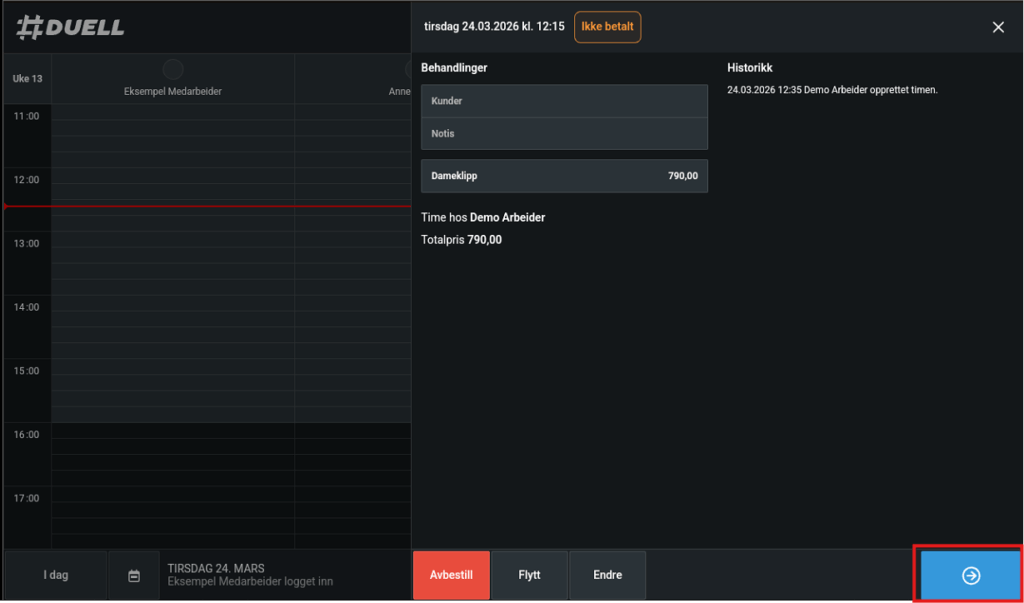Click the Endre button
This screenshot has height=603, width=1024.
[x=607, y=575]
